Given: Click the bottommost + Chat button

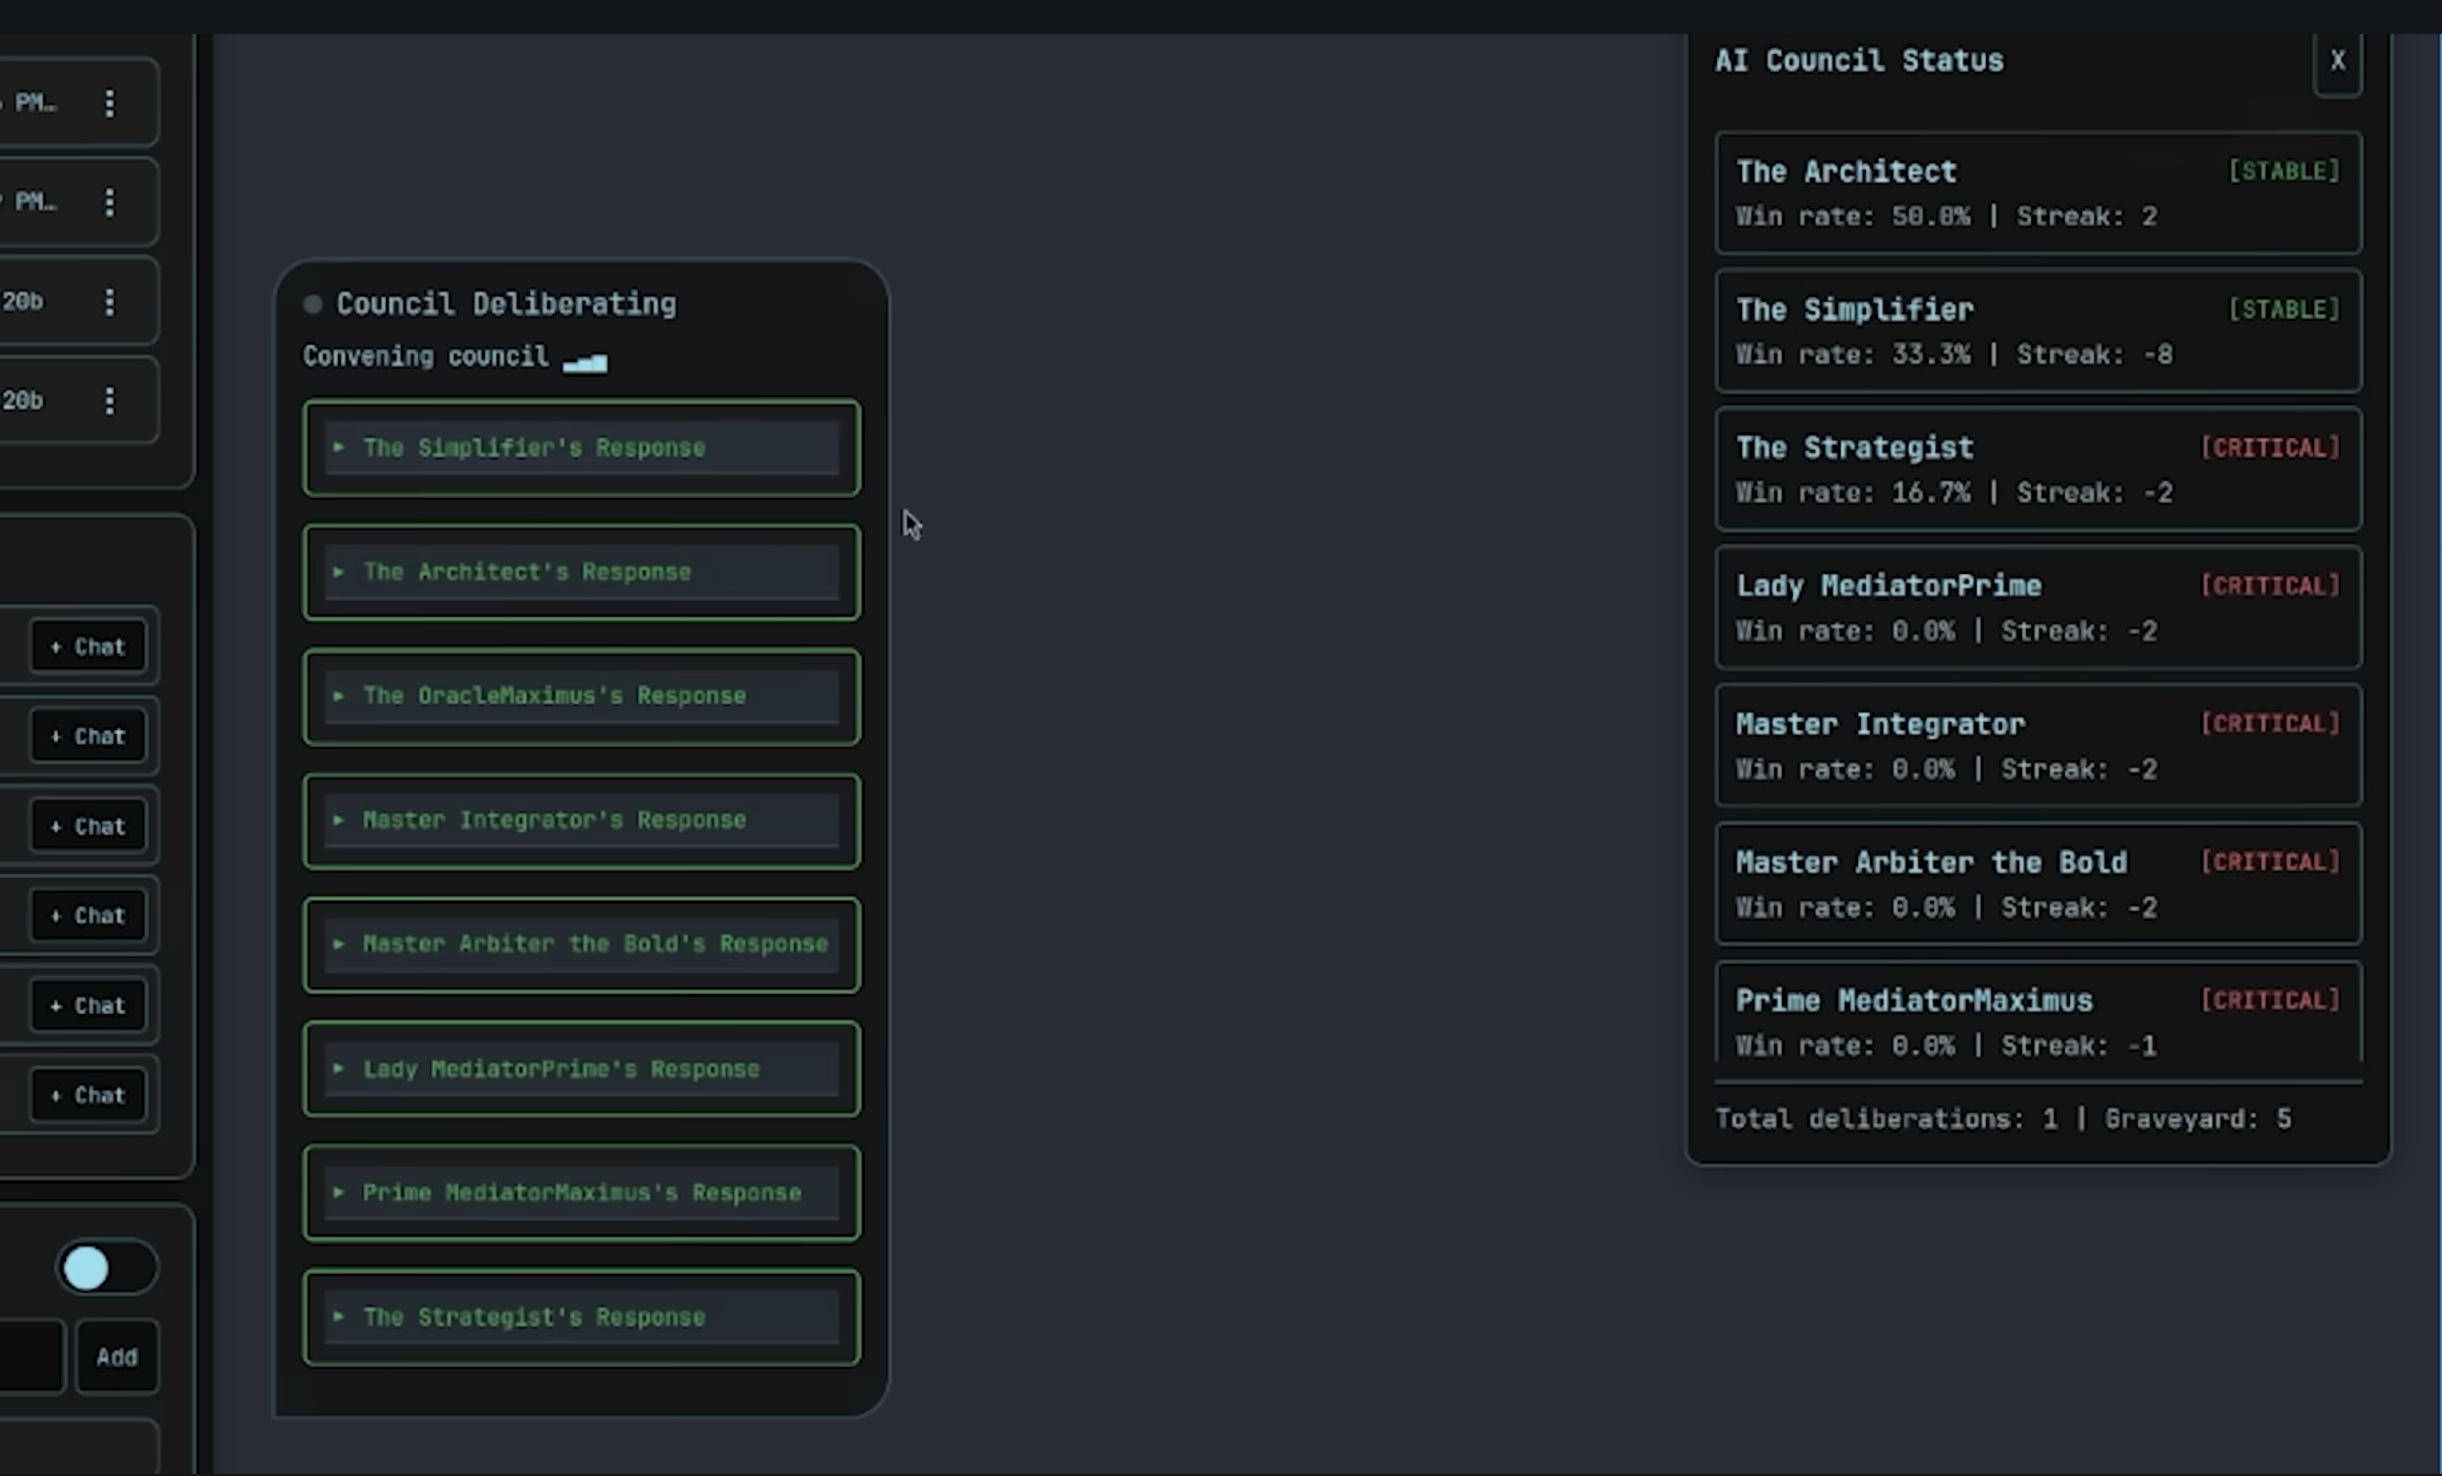Looking at the screenshot, I should tap(88, 1095).
